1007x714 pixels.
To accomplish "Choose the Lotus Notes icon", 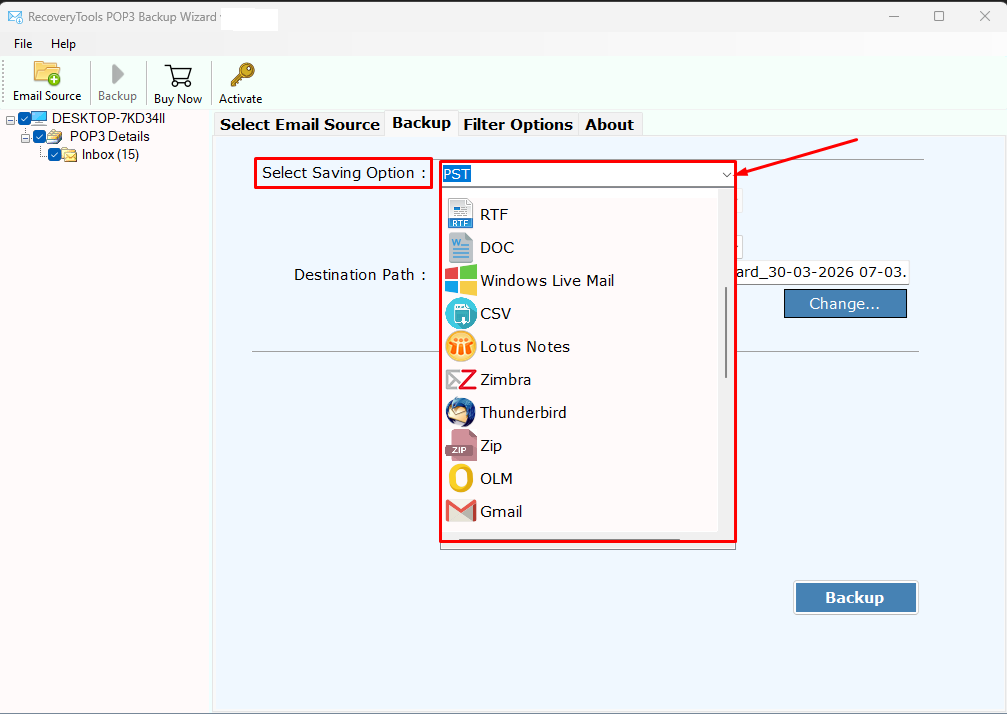I will [460, 346].
